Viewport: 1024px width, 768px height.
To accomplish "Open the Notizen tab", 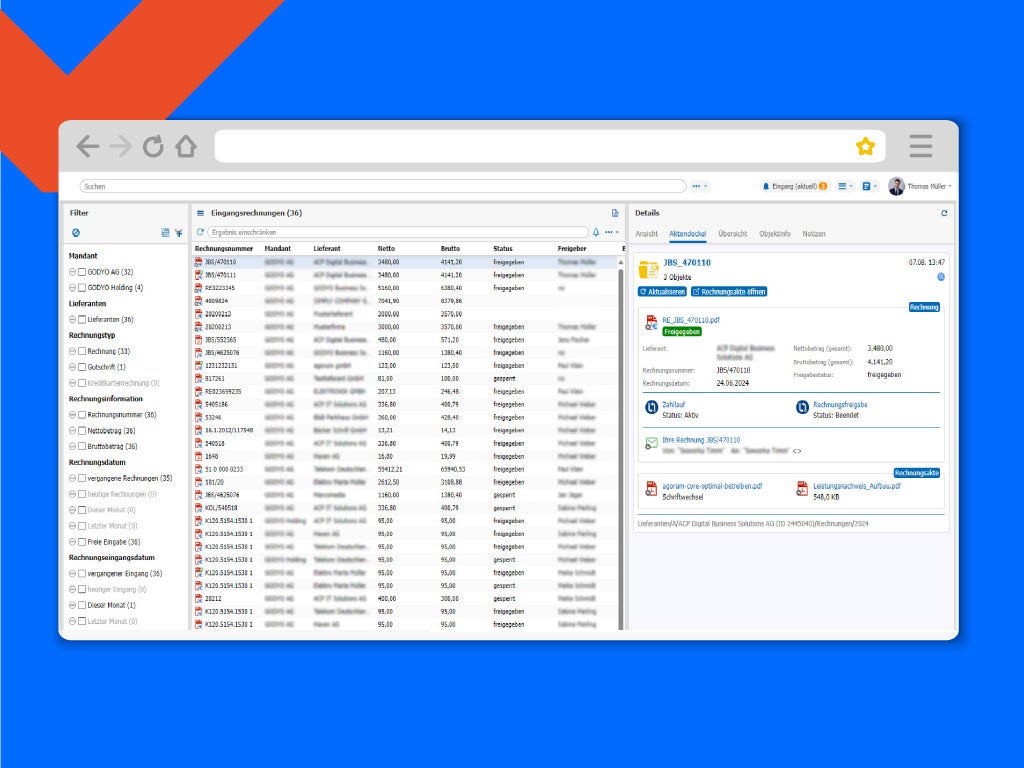I will 813,234.
